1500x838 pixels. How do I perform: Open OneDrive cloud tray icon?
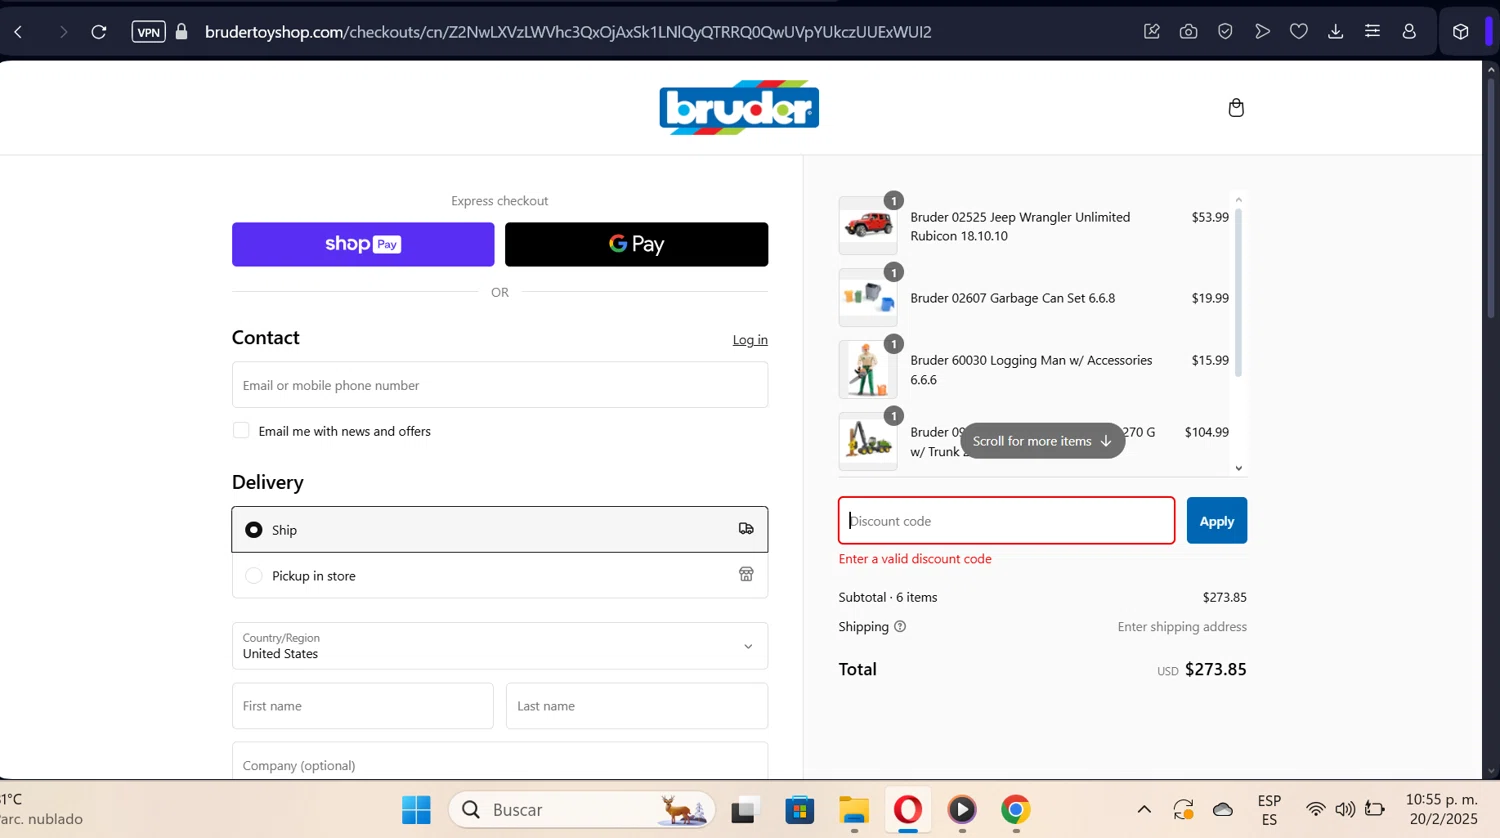(1223, 809)
